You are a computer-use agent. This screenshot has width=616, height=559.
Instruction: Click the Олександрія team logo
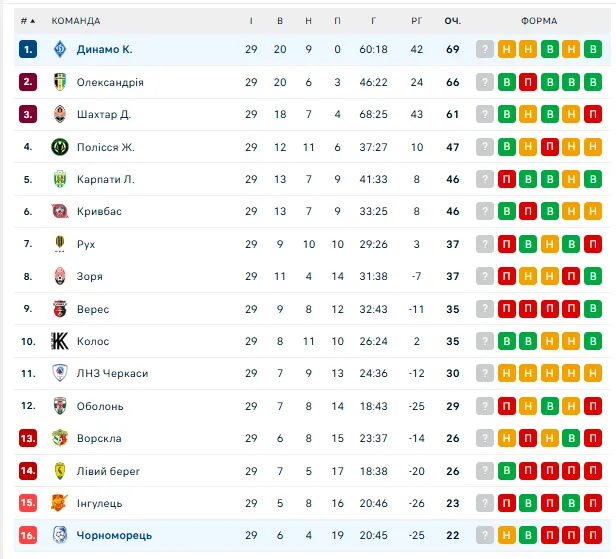[x=59, y=82]
